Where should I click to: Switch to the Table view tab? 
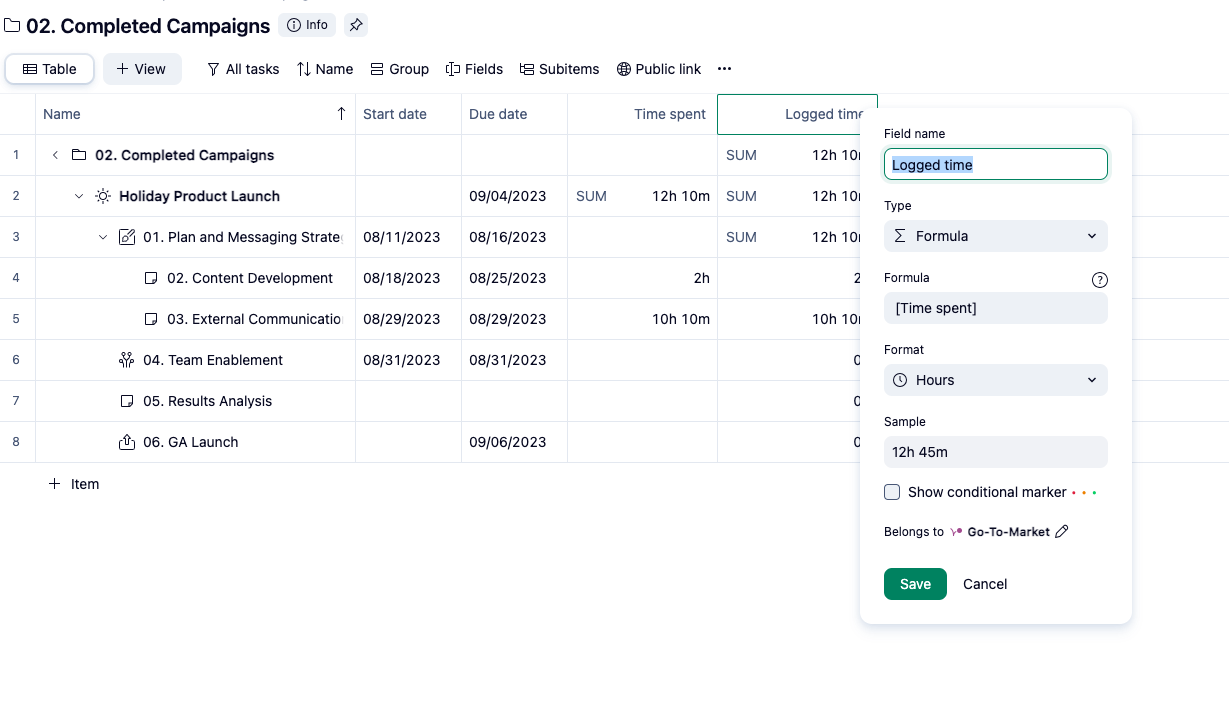click(50, 69)
